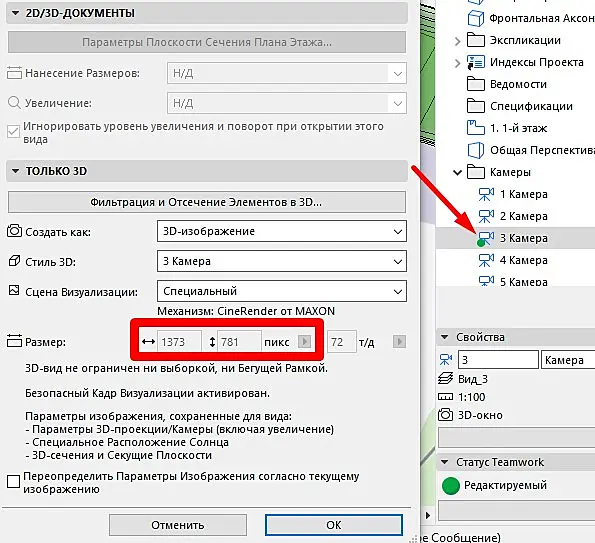Click the green Редактируемый status circle
595x543 pixels.
click(451, 486)
